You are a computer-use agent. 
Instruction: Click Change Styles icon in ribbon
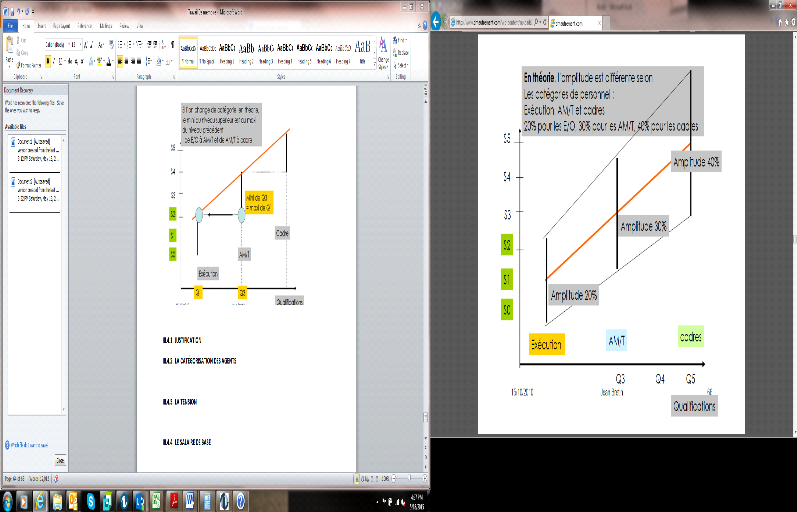tap(383, 45)
